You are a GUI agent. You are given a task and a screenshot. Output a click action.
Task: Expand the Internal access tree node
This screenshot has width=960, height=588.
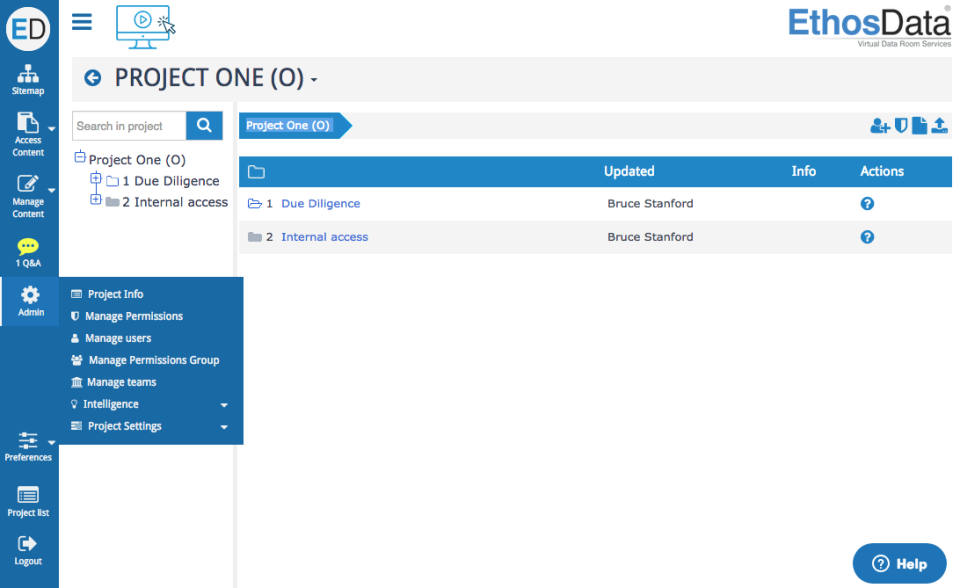[96, 201]
